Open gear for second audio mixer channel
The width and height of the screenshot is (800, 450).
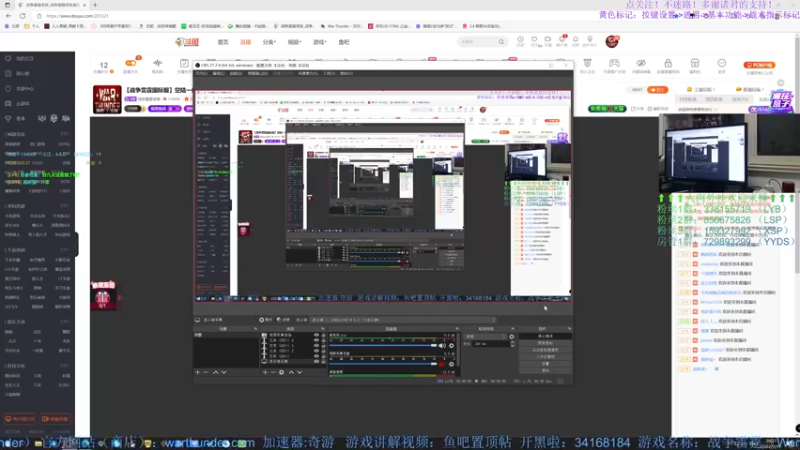tap(452, 364)
